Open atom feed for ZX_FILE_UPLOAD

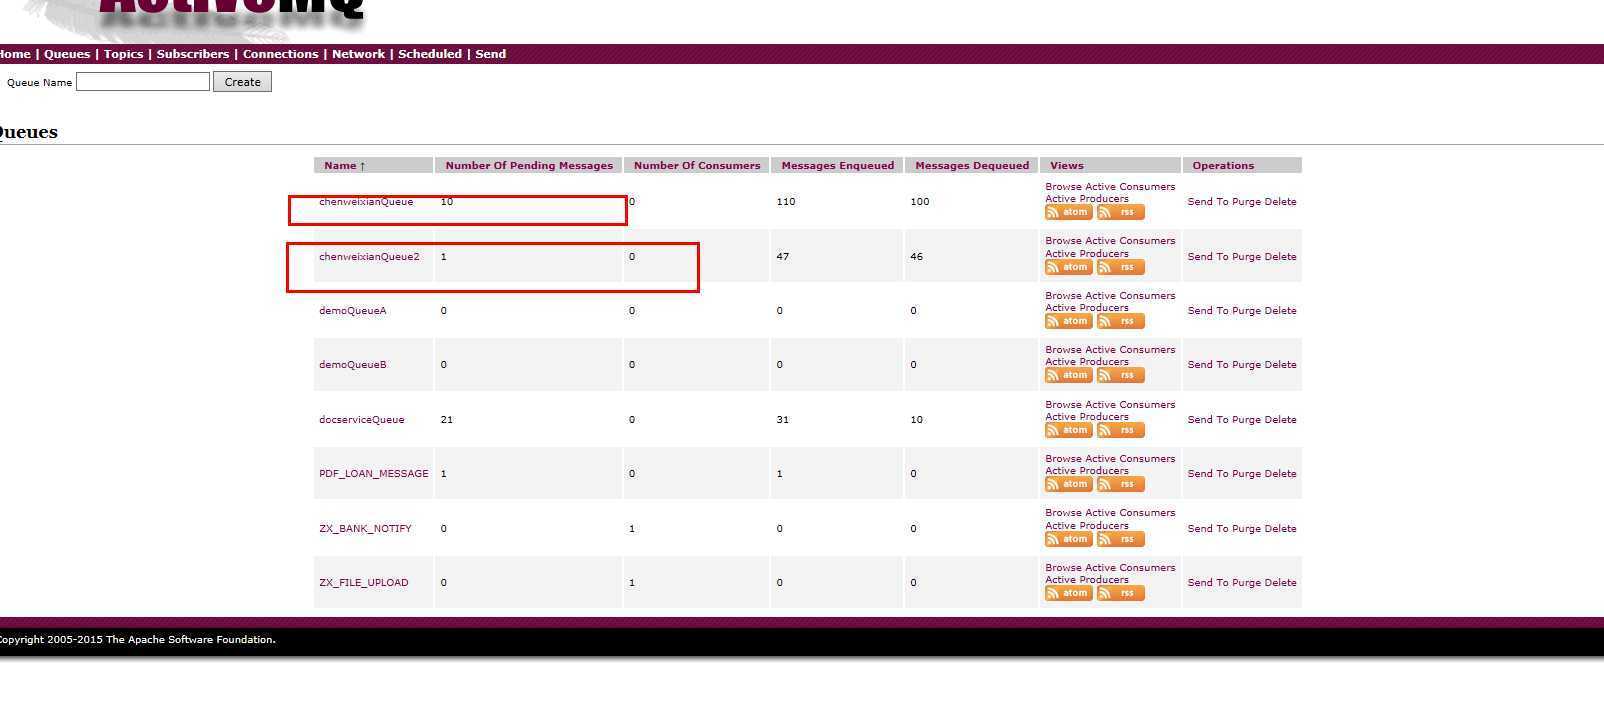[x=1068, y=593]
